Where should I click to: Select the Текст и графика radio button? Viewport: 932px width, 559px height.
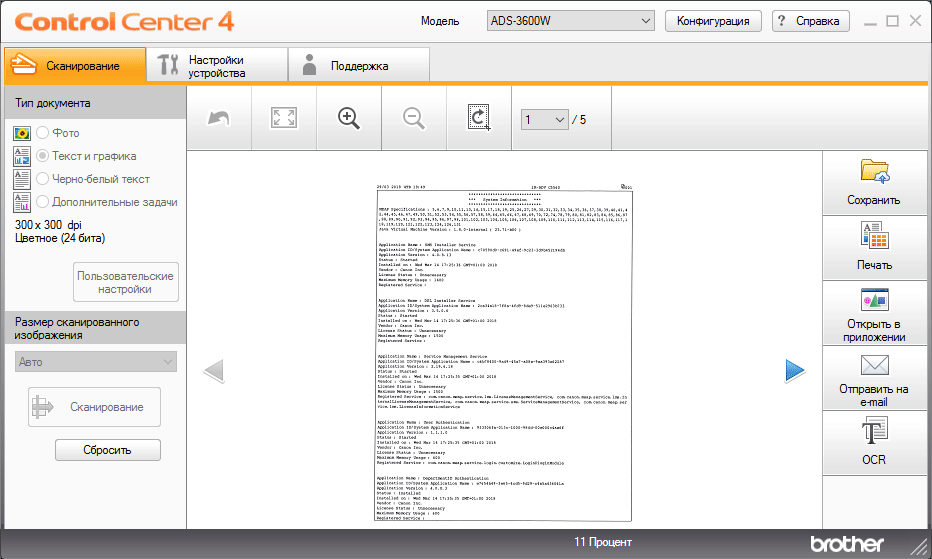(43, 156)
